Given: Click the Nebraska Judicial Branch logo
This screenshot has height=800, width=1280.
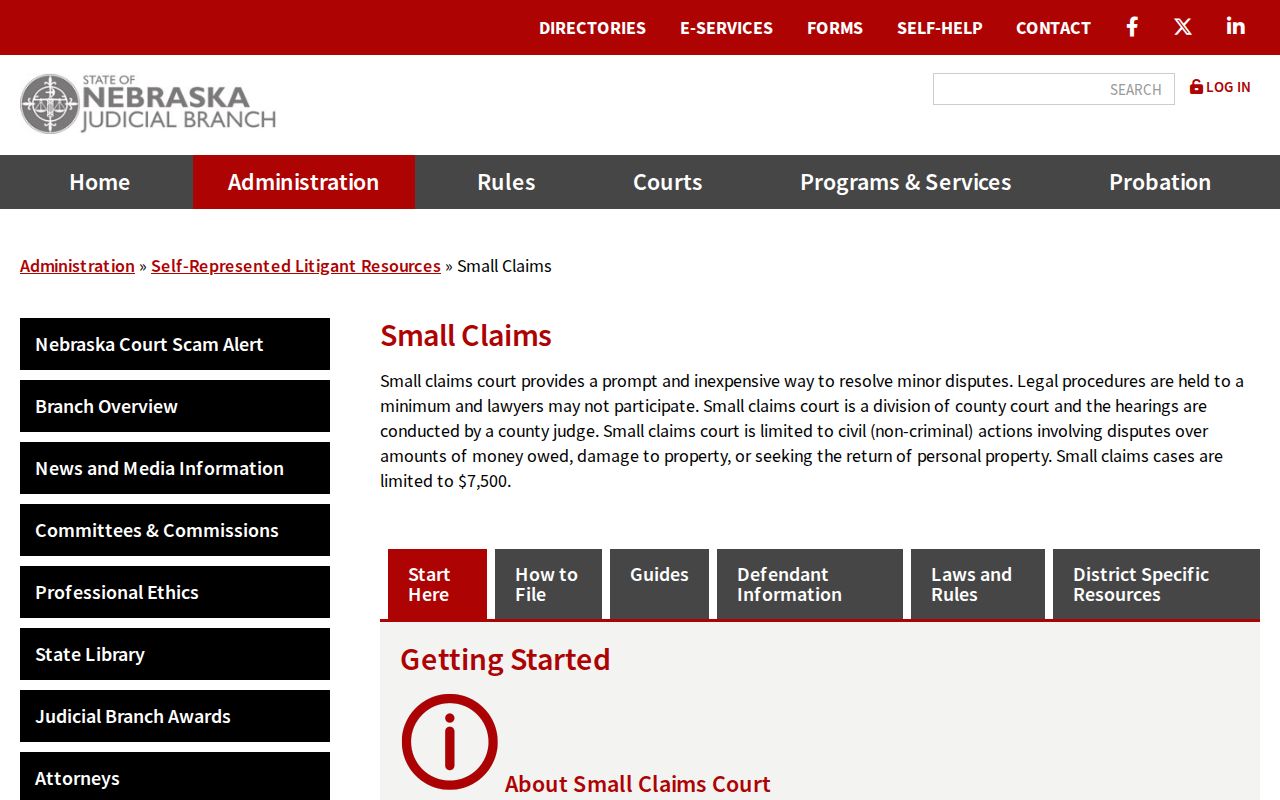Looking at the screenshot, I should pyautogui.click(x=148, y=103).
